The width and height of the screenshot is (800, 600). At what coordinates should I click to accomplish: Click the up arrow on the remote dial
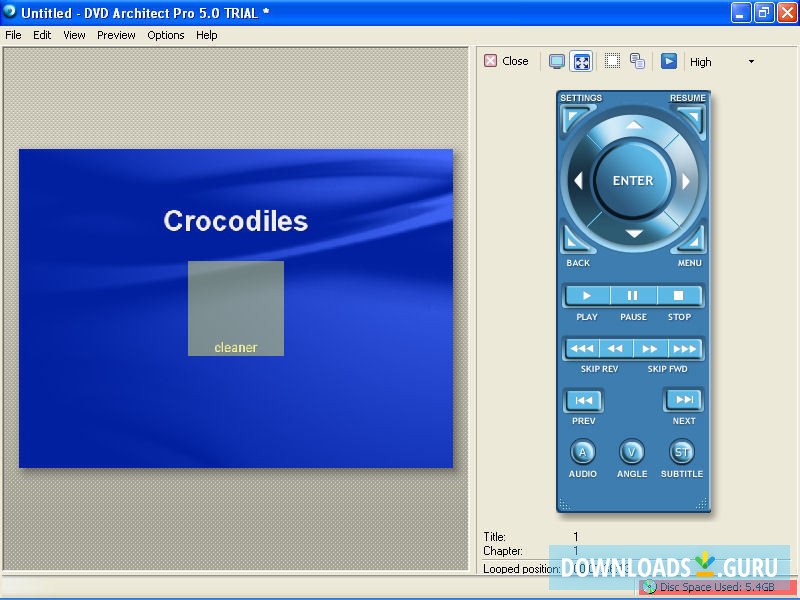pyautogui.click(x=633, y=125)
